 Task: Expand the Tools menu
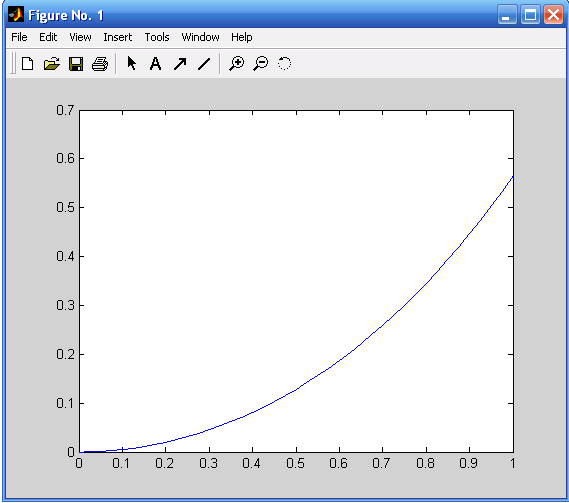coord(157,37)
